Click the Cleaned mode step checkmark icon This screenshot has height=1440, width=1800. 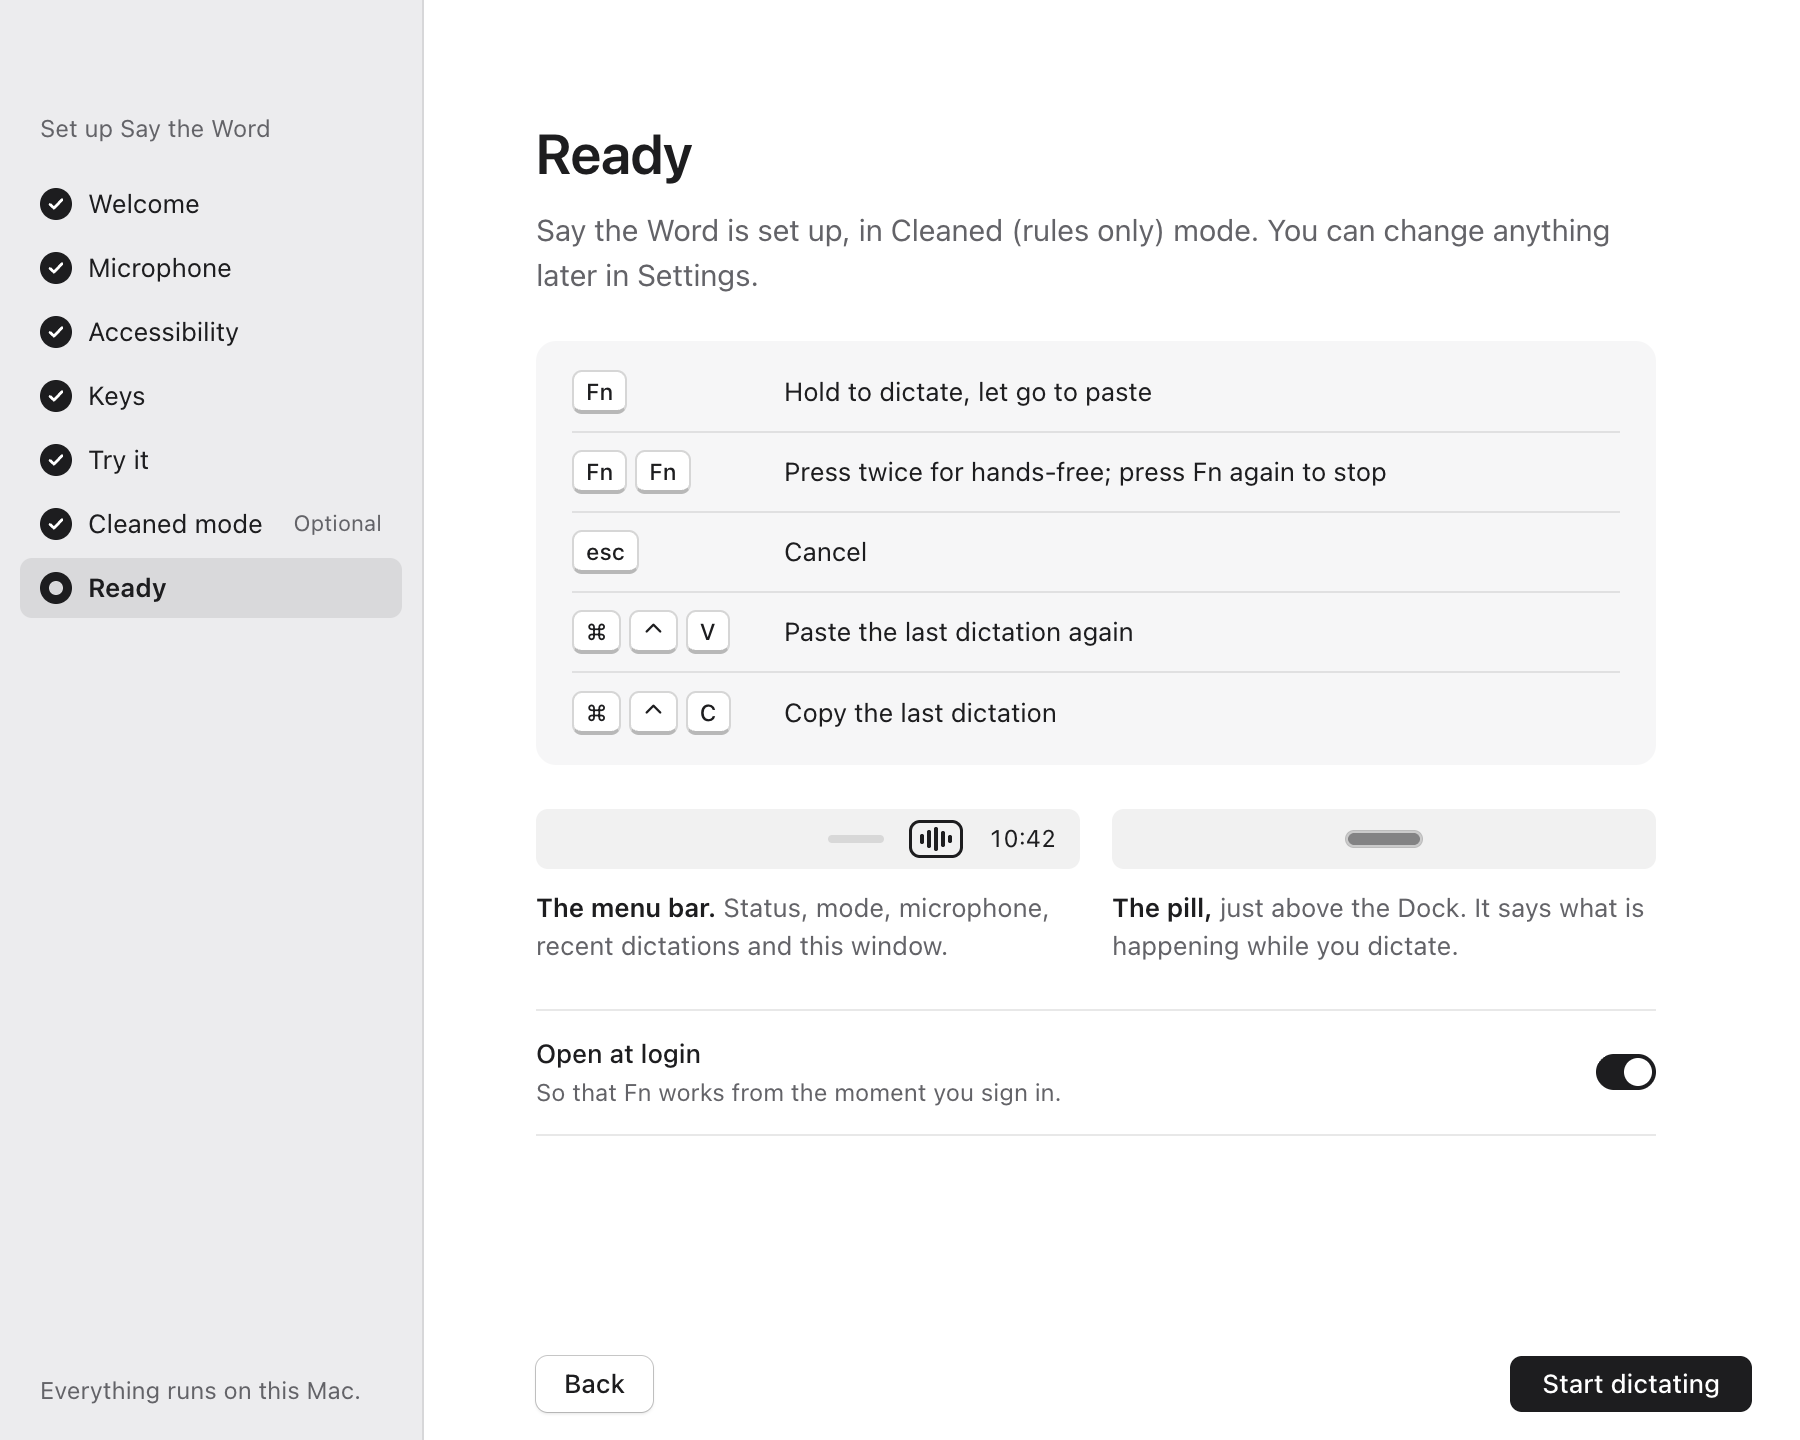[x=56, y=524]
